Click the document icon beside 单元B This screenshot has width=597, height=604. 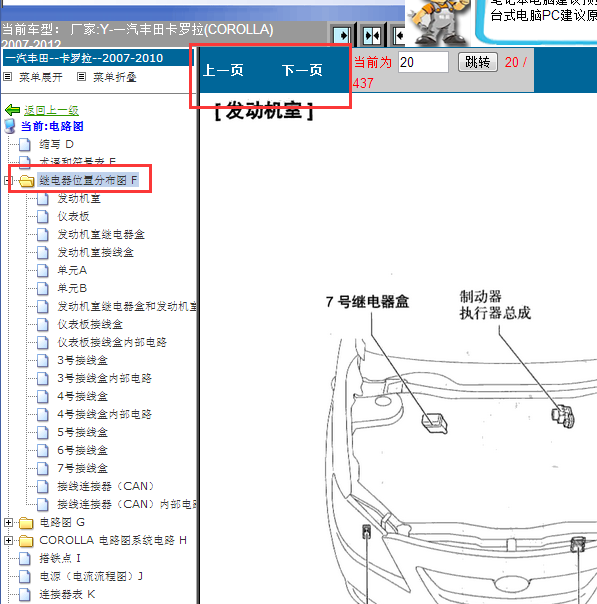(43, 288)
